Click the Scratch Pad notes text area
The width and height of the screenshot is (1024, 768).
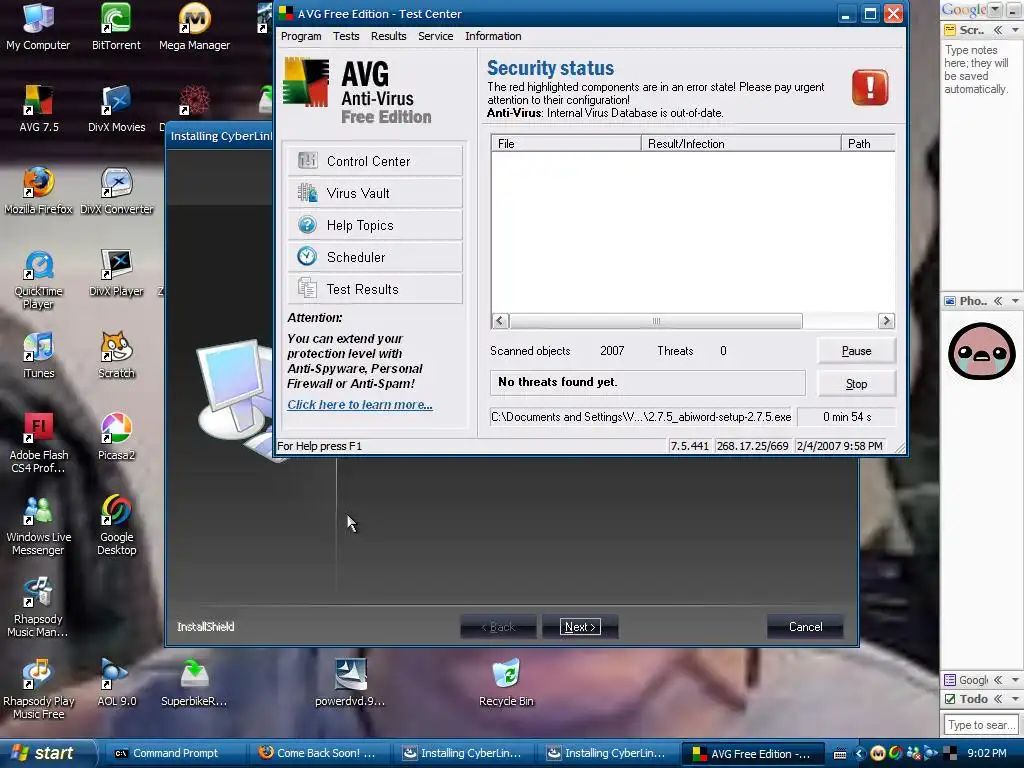click(980, 163)
